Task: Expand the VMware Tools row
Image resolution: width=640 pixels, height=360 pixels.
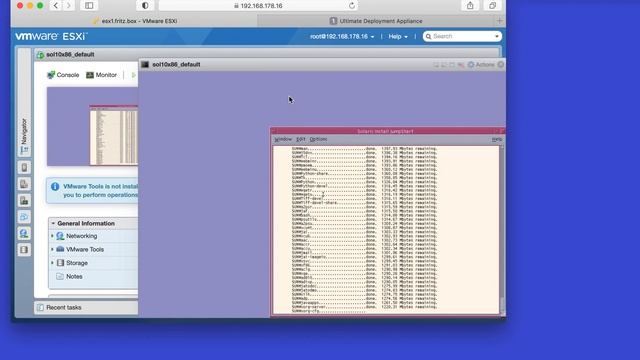Action: pos(52,249)
